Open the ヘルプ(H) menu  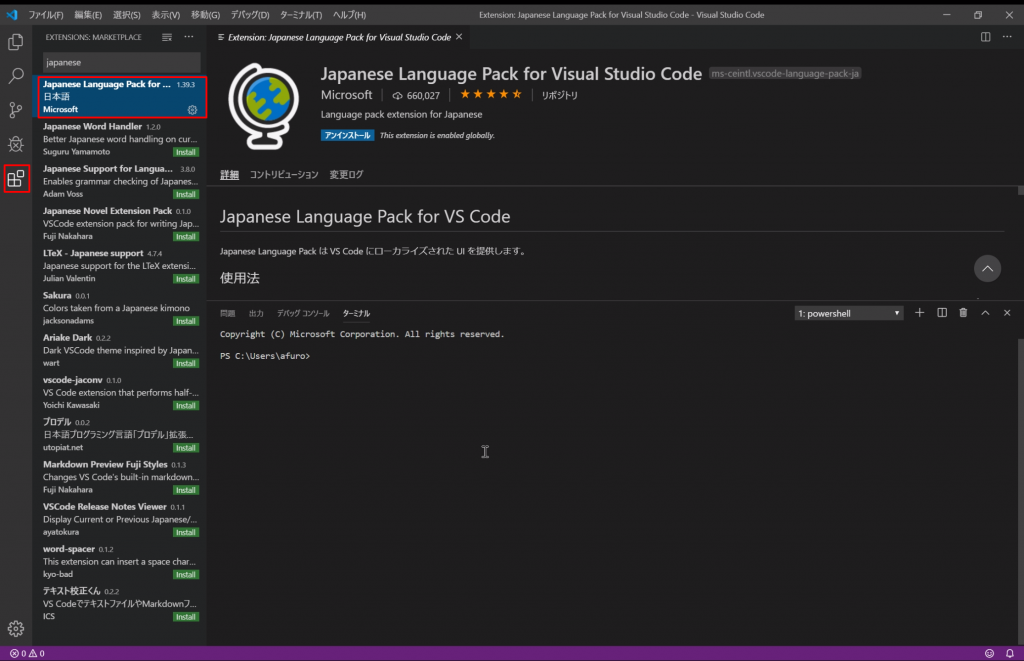click(349, 14)
